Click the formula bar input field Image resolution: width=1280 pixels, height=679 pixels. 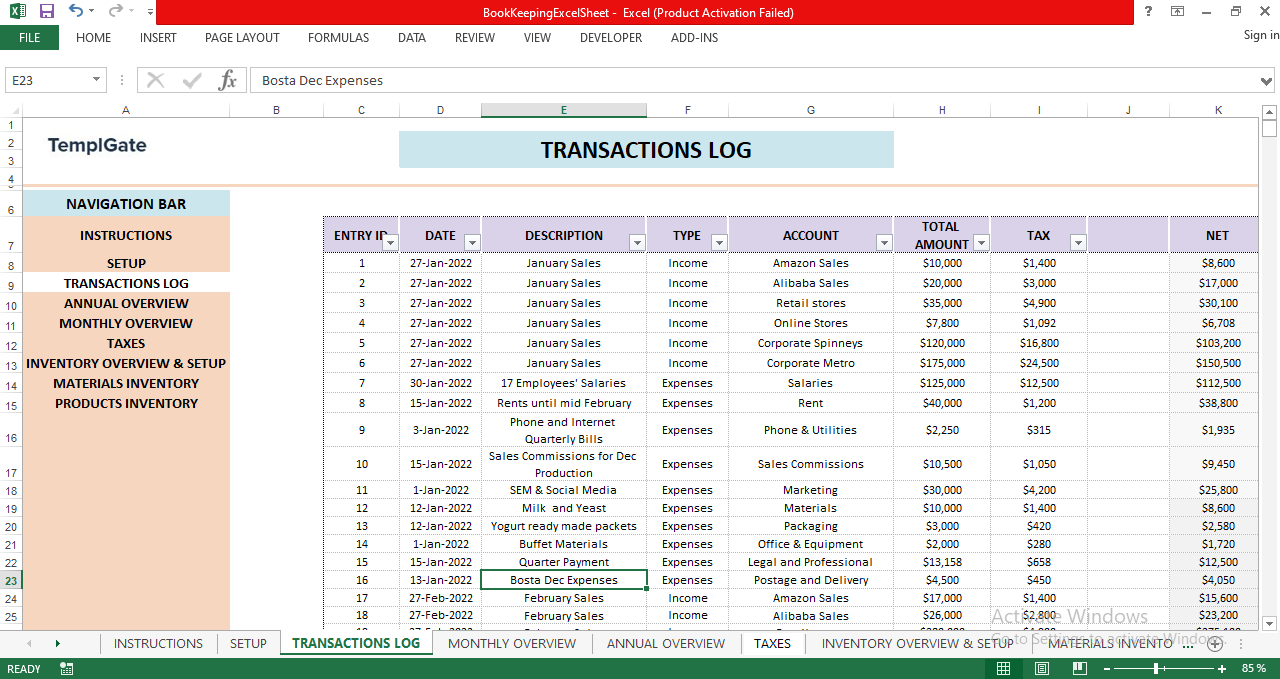click(x=755, y=80)
